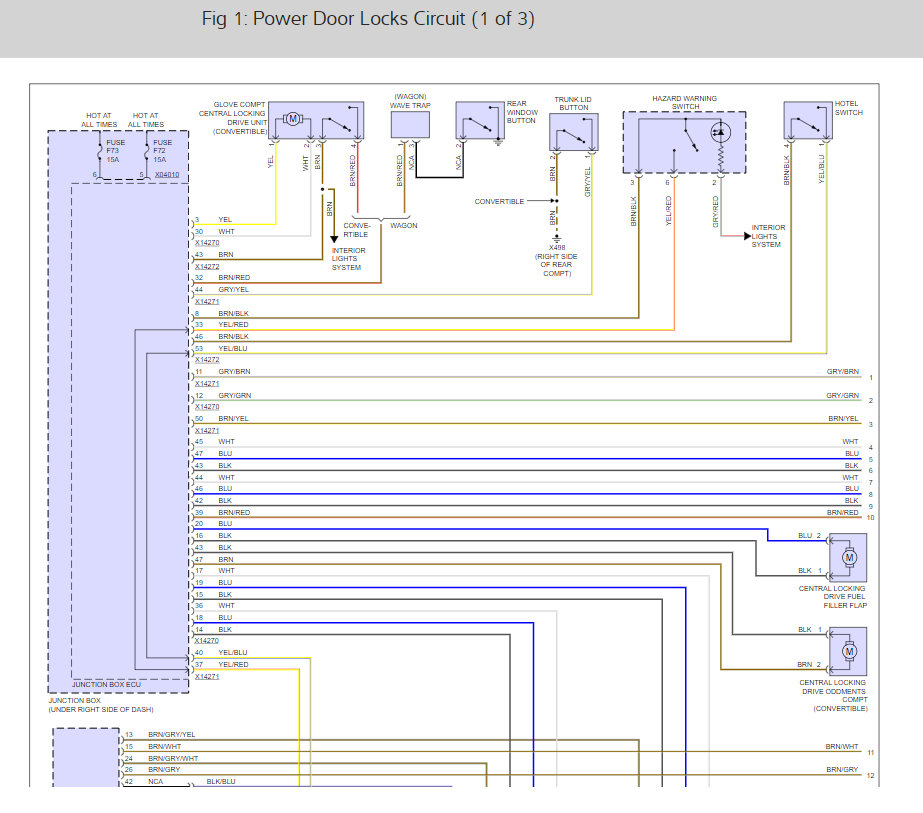
Task: Click the fuel filler flap drive motor symbol
Action: 849,558
